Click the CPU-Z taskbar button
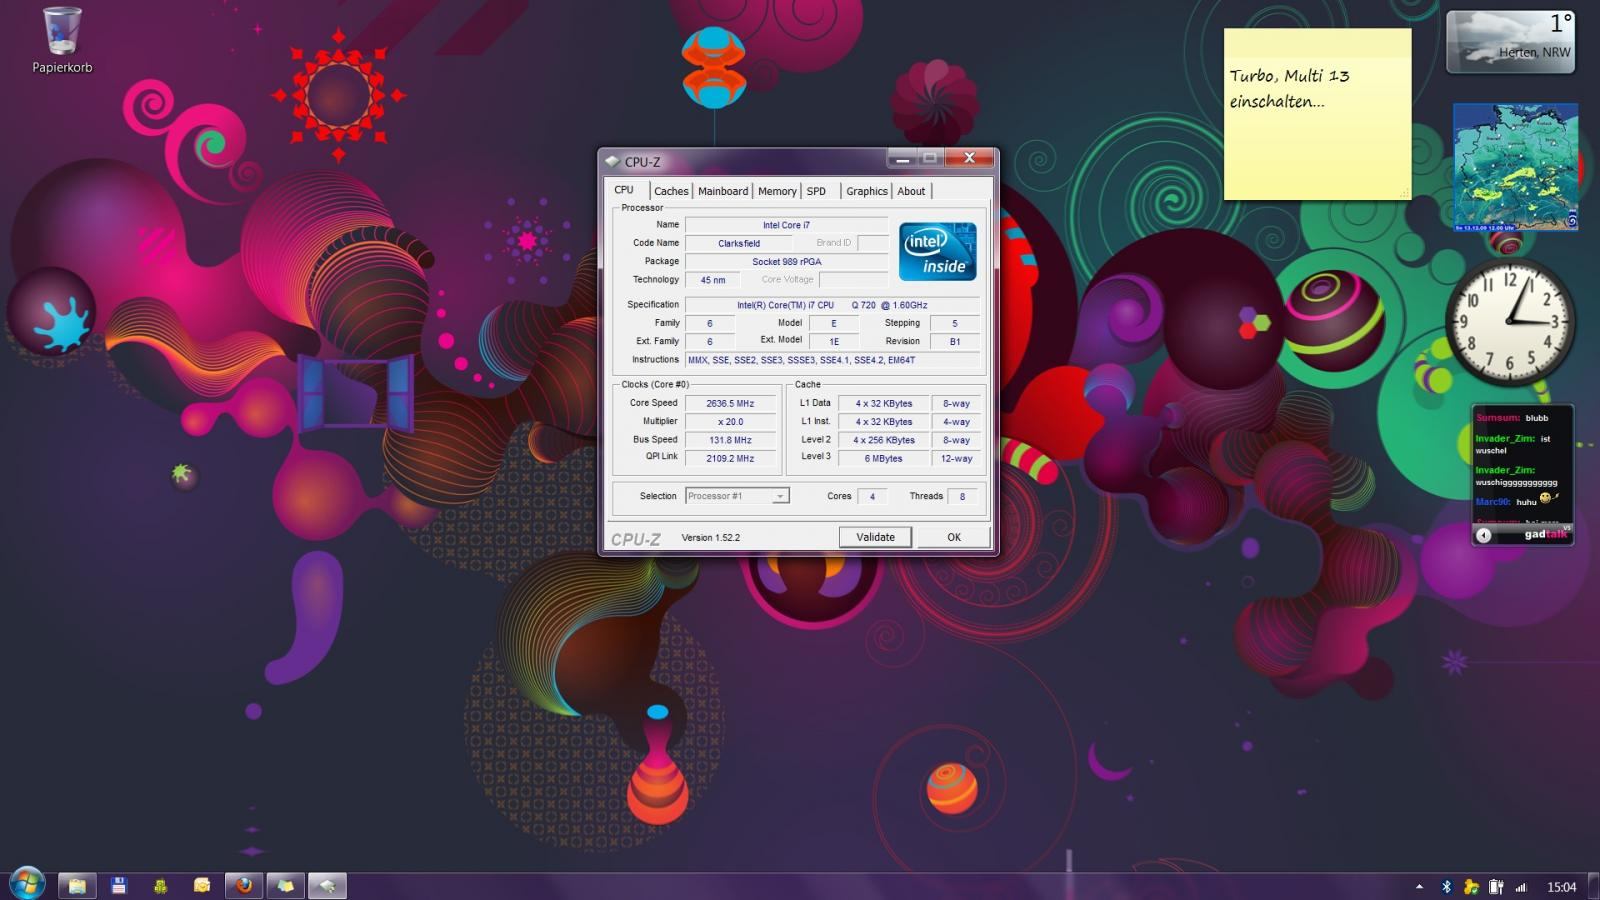 click(x=326, y=885)
